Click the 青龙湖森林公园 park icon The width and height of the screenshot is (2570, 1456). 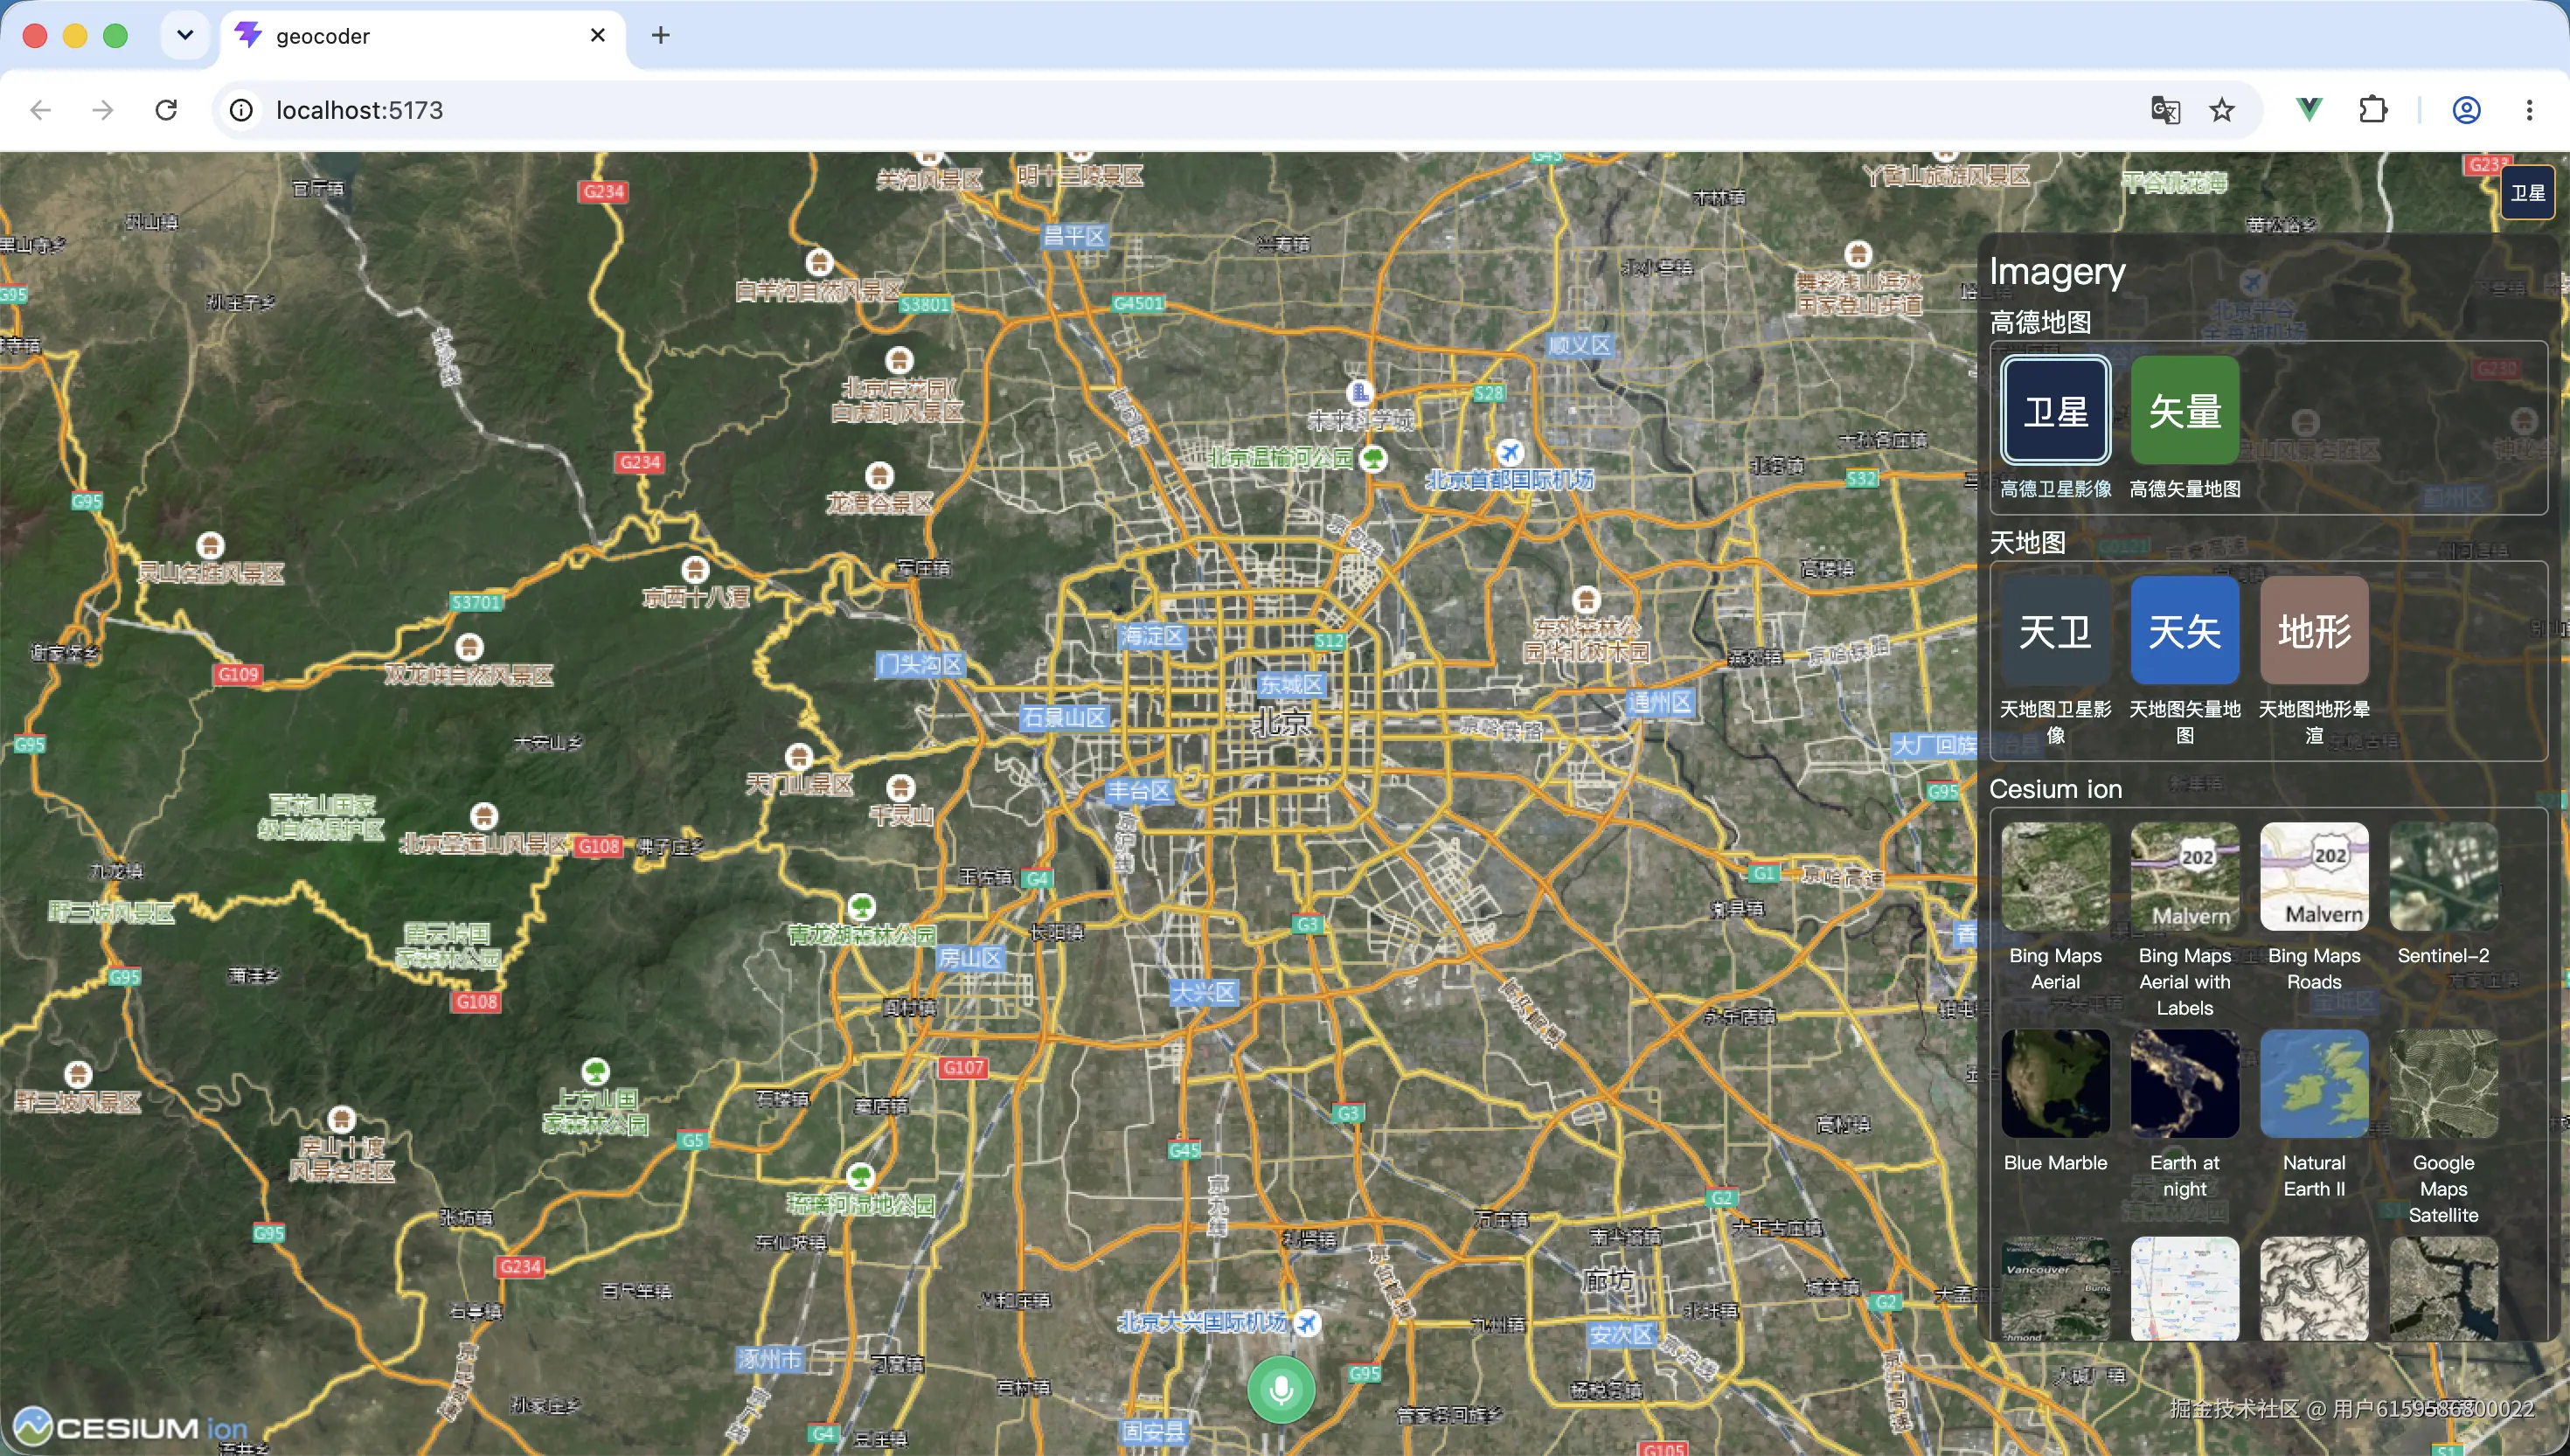click(861, 908)
